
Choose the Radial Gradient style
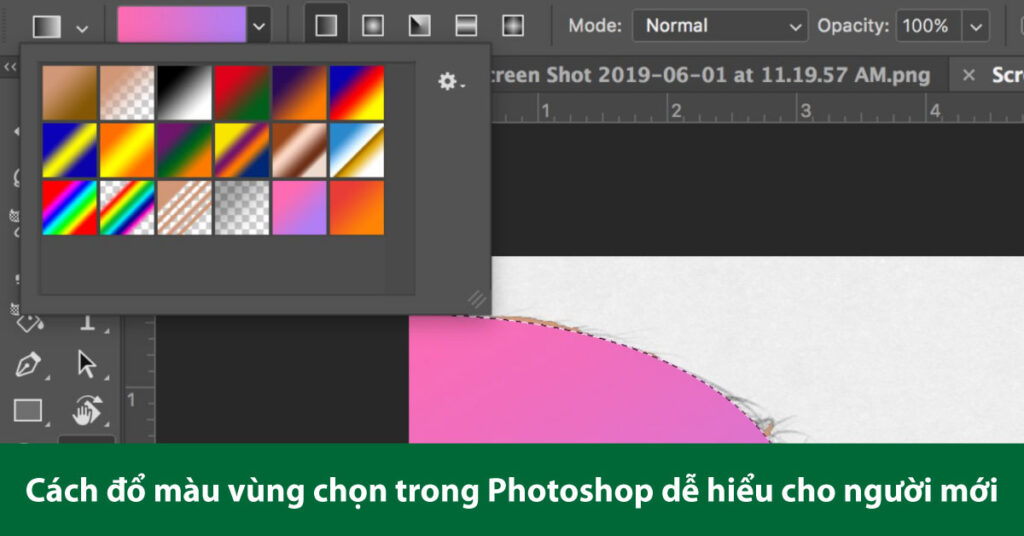(x=373, y=25)
